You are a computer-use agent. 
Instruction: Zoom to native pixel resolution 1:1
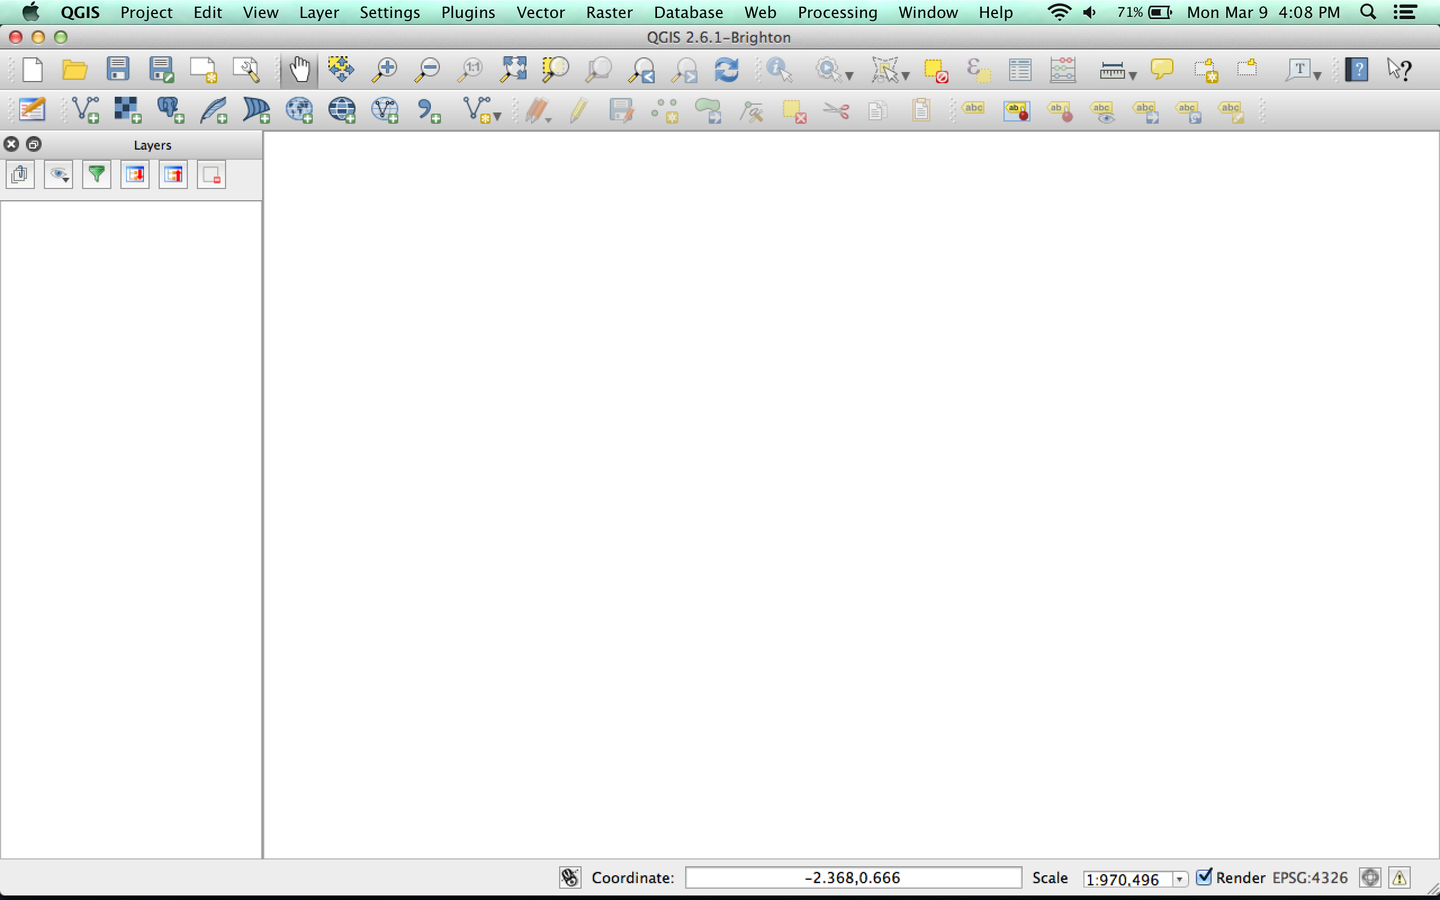470,70
